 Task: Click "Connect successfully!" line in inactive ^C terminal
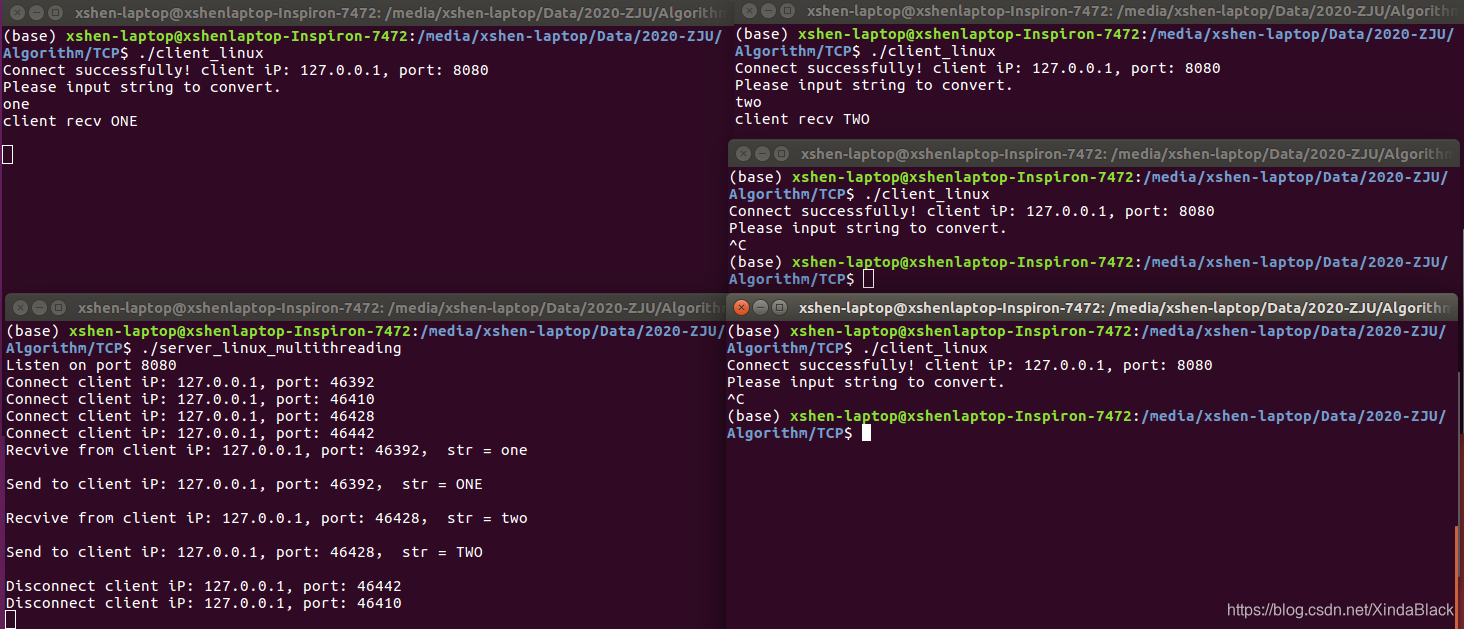pos(972,211)
